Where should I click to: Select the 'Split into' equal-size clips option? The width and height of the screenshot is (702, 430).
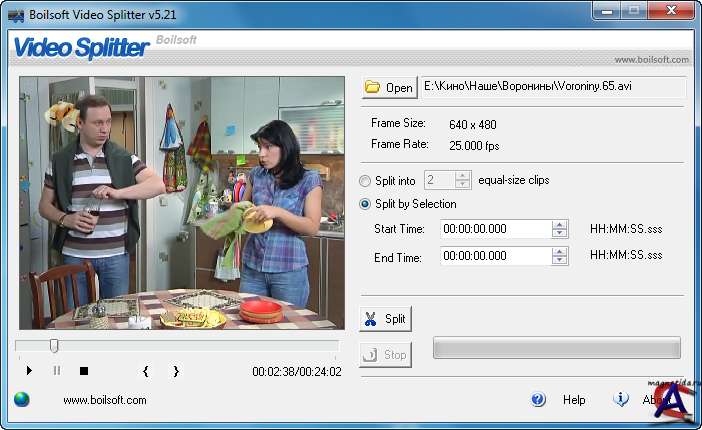click(366, 181)
